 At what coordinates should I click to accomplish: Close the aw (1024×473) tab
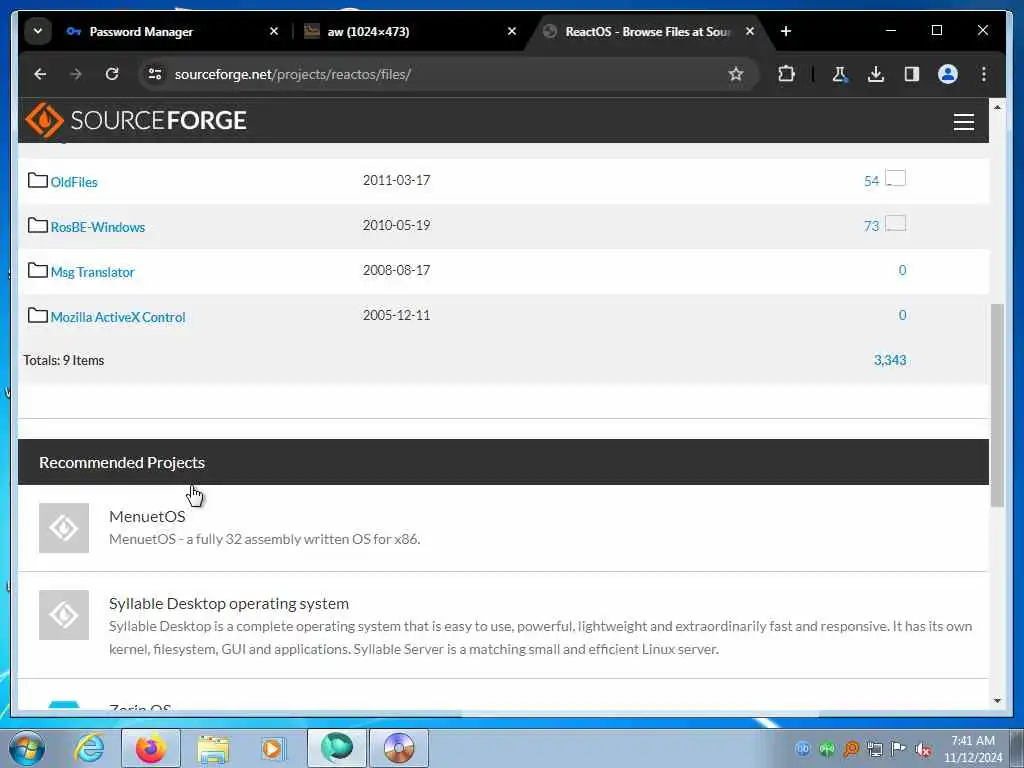[512, 31]
